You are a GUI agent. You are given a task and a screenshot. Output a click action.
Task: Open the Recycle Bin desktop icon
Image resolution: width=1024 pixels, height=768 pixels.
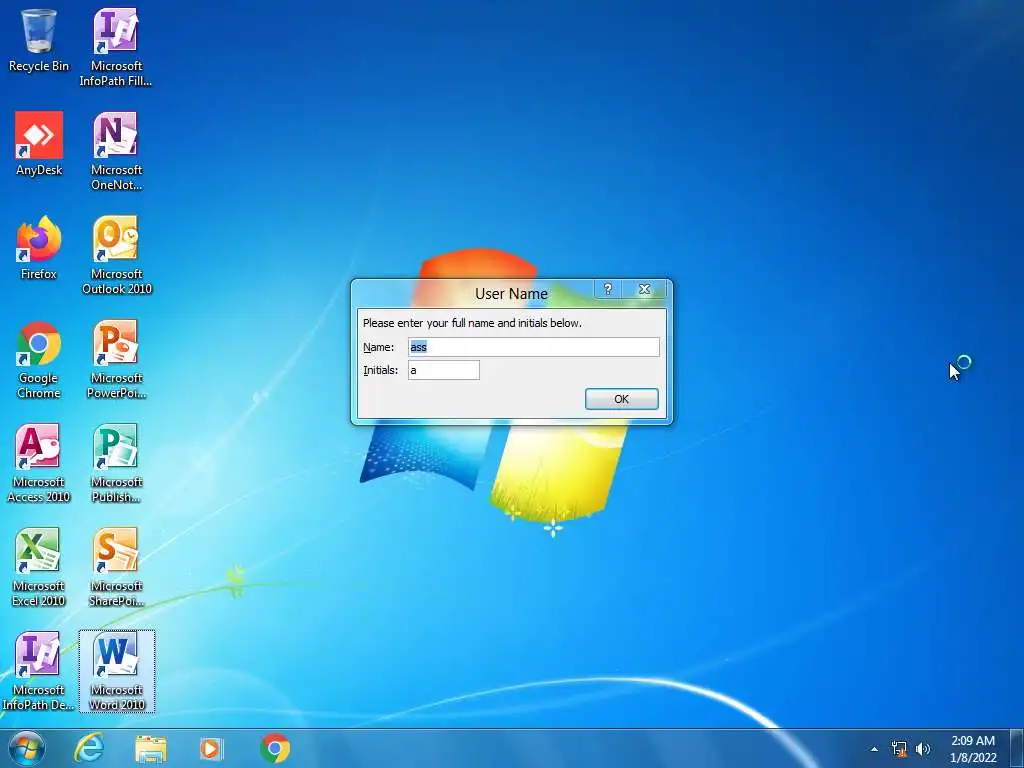click(39, 40)
